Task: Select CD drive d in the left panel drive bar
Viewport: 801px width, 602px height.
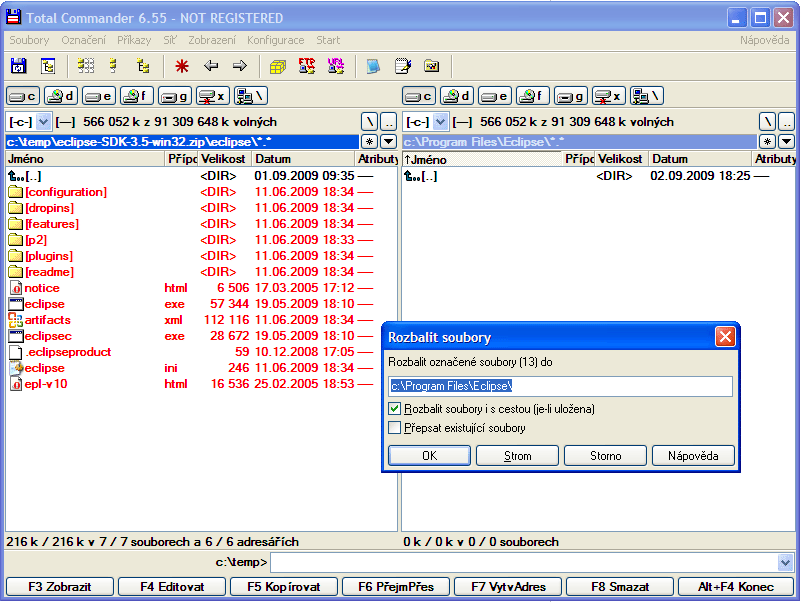Action: [x=61, y=96]
